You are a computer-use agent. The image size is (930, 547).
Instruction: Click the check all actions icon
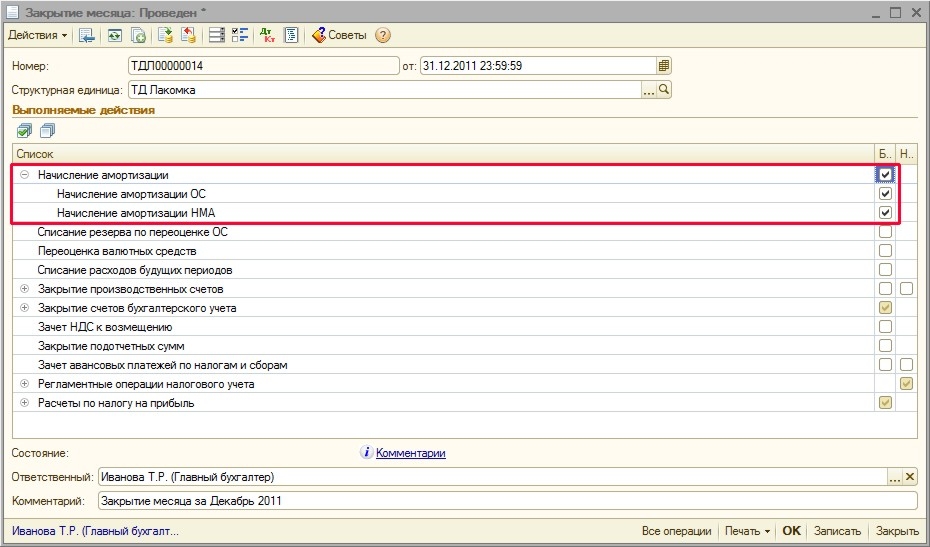pyautogui.click(x=24, y=131)
